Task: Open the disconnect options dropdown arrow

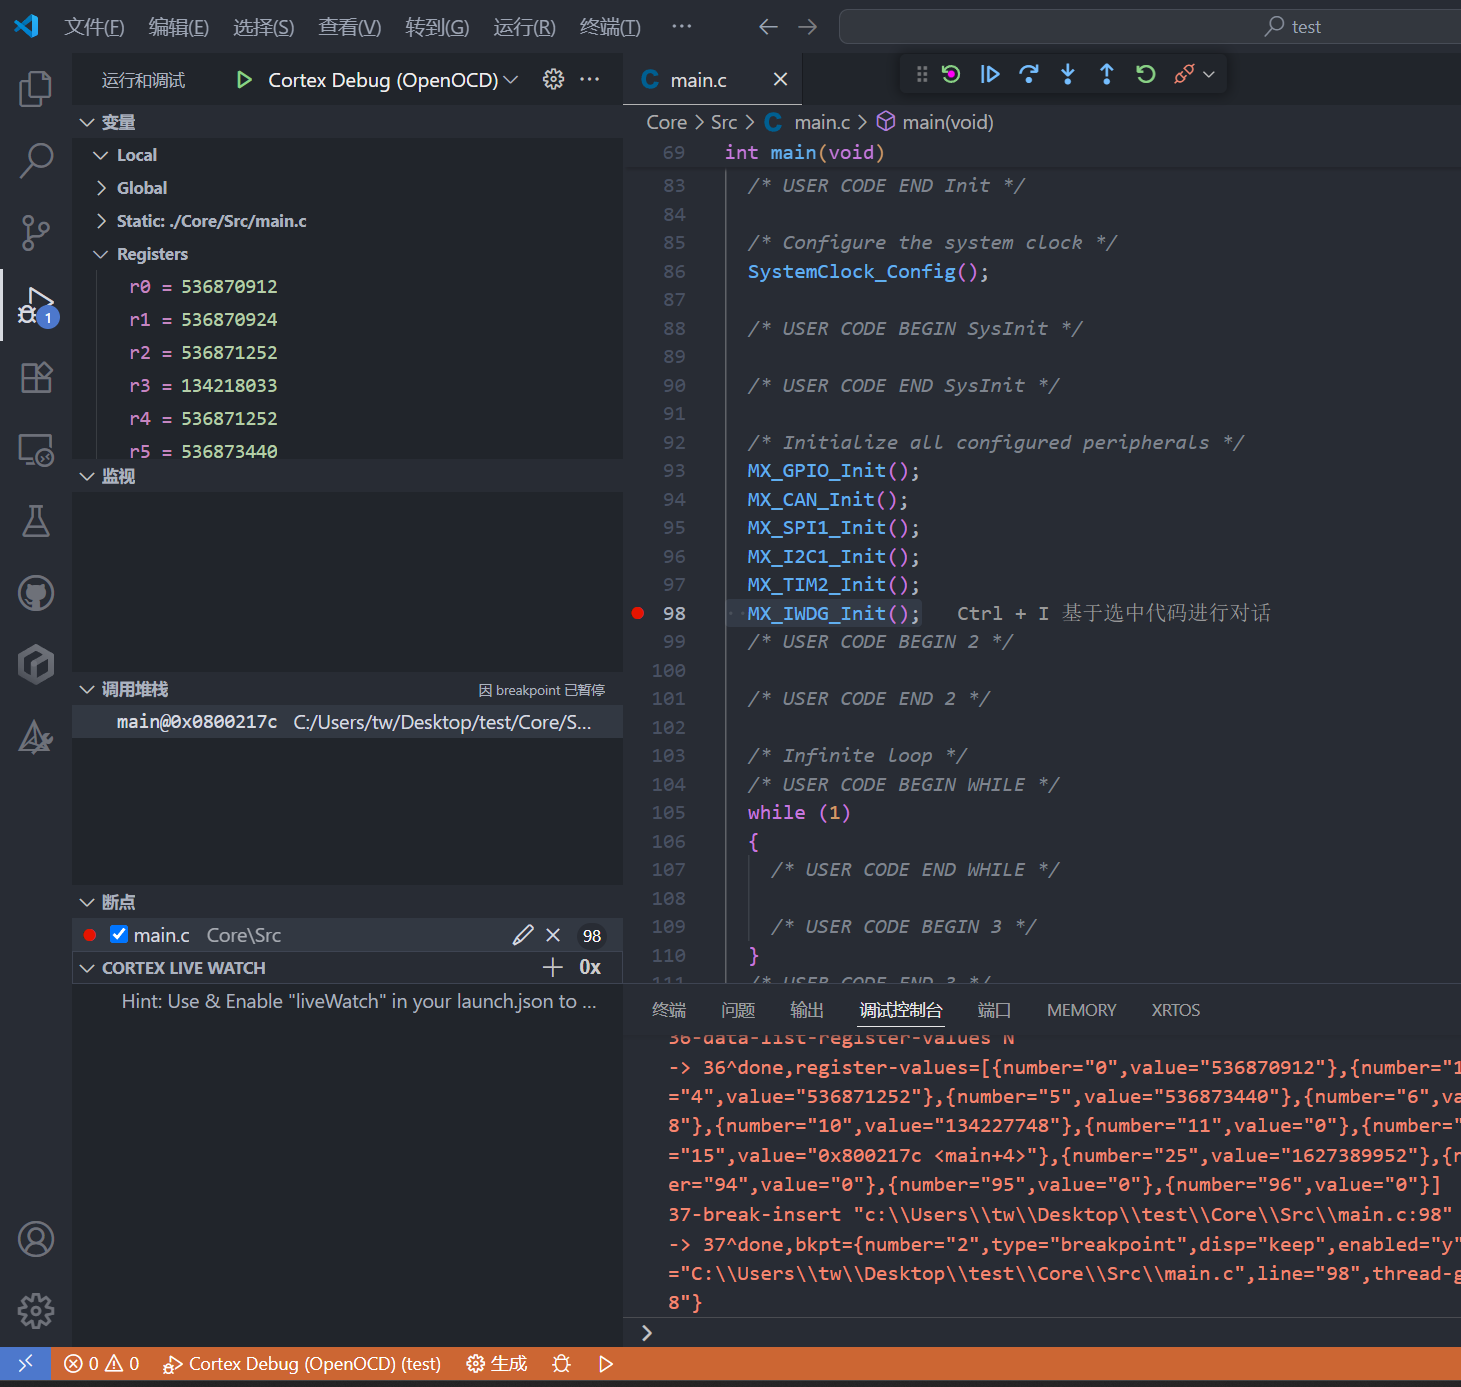Action: coord(1209,74)
